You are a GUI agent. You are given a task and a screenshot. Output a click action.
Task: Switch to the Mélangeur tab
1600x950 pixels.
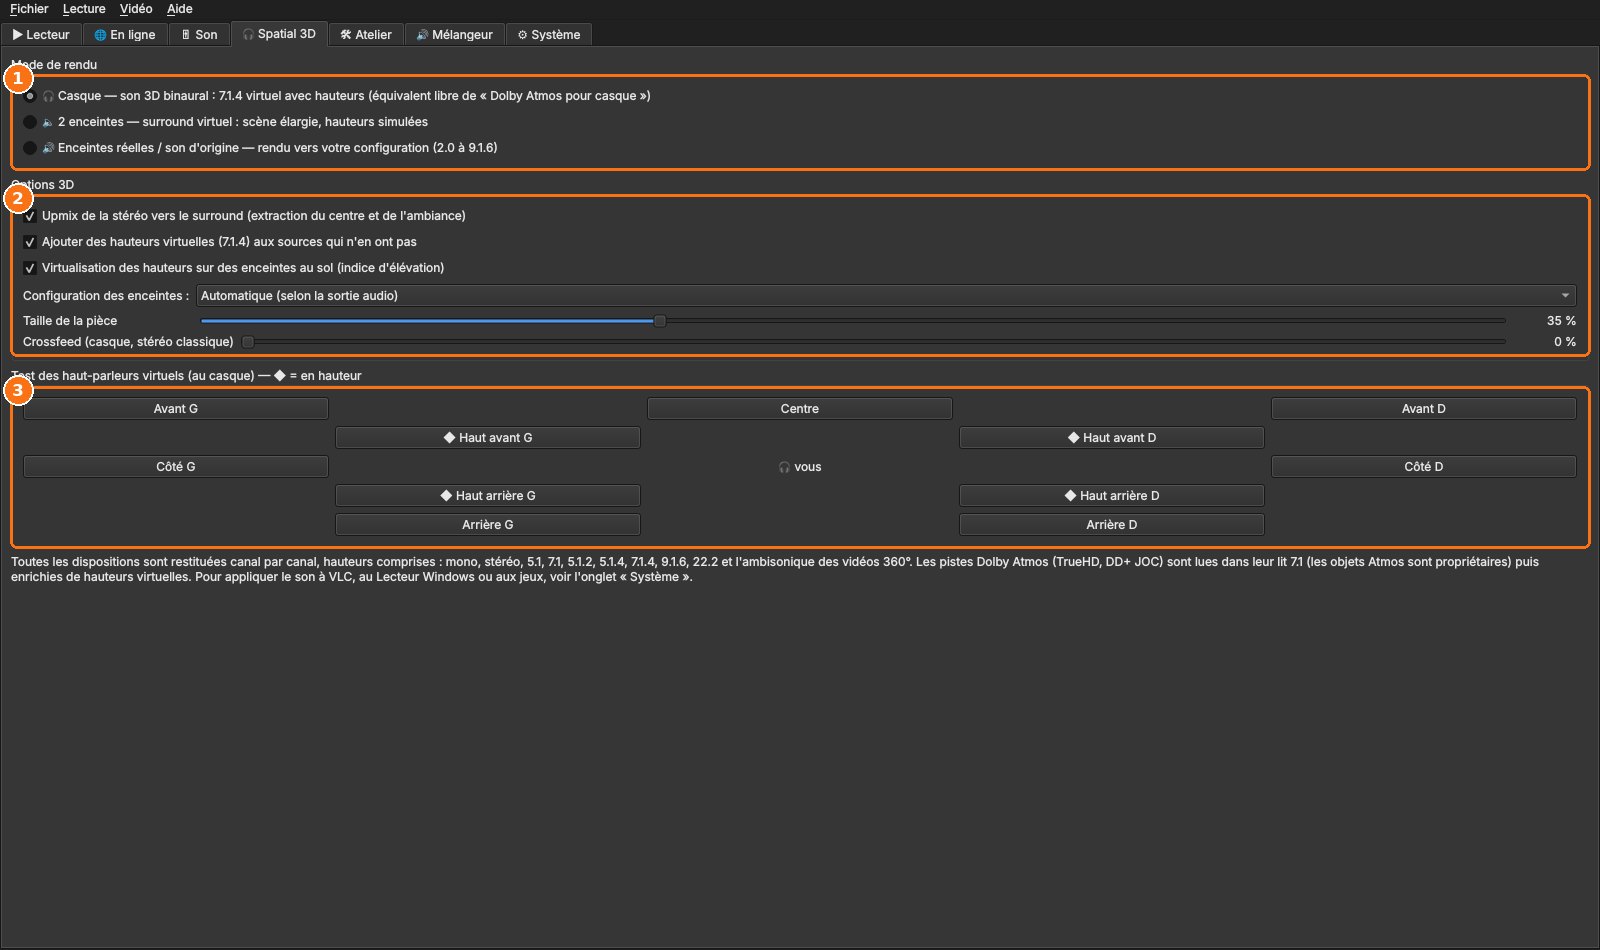[455, 35]
